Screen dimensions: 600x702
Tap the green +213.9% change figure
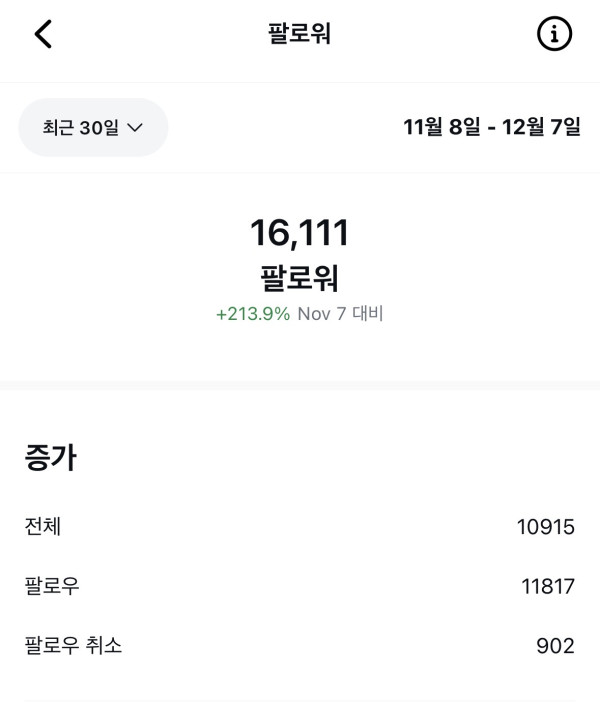click(x=253, y=314)
